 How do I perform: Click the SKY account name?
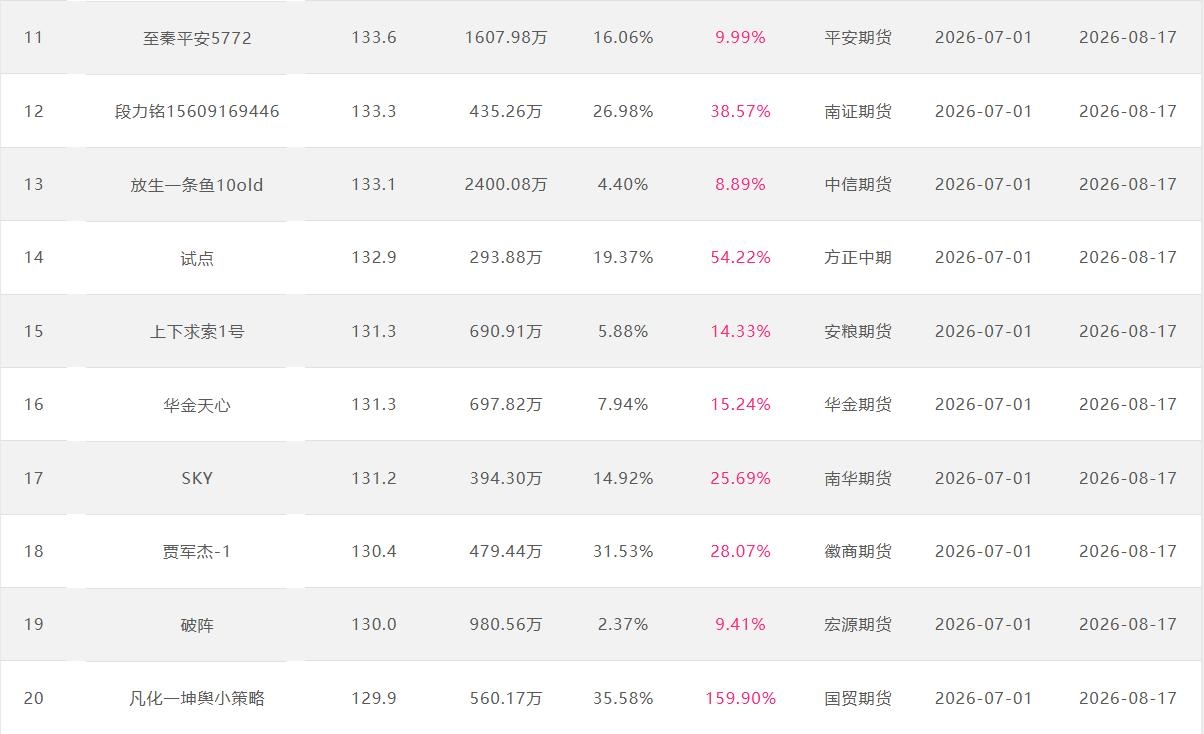tap(197, 478)
